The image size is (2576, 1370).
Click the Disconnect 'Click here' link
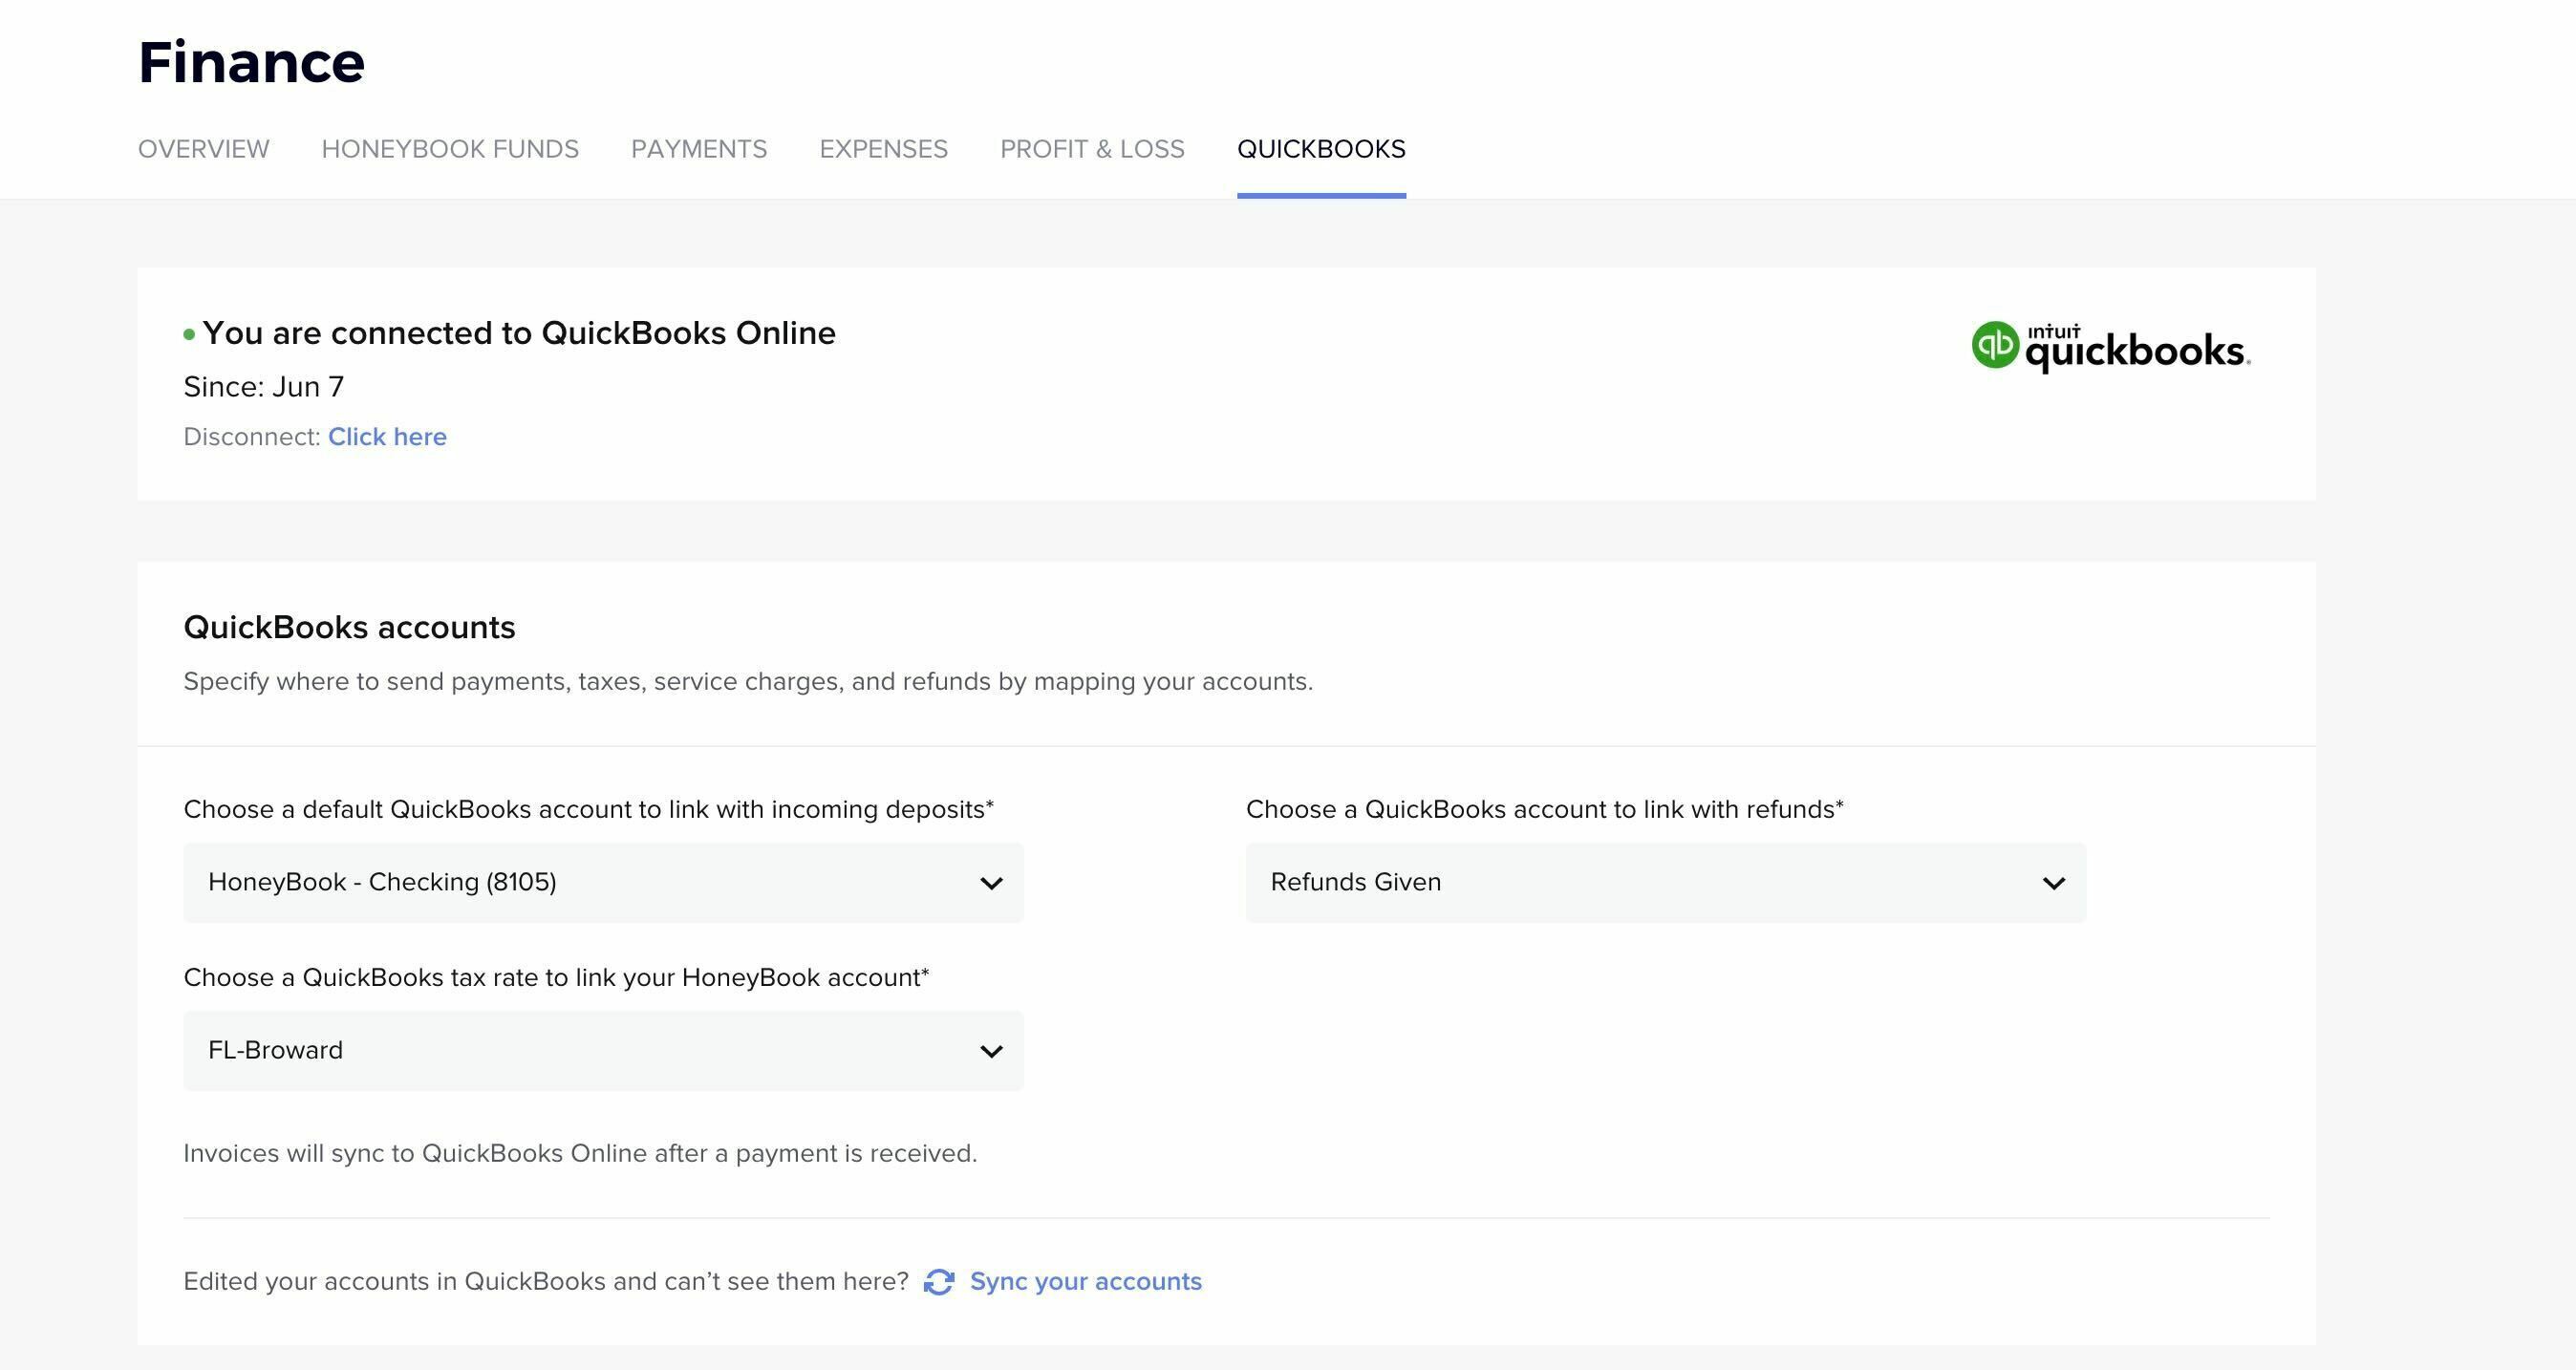(387, 437)
